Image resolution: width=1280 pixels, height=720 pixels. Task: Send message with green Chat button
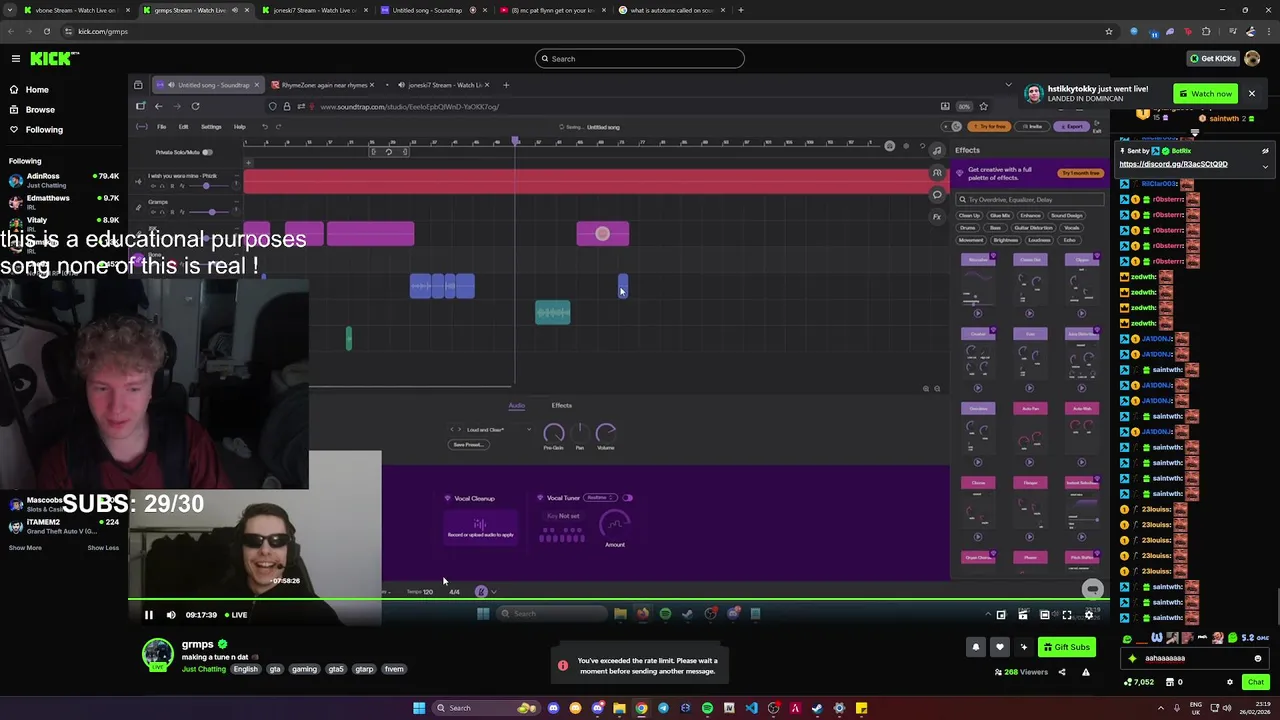pos(1255,682)
